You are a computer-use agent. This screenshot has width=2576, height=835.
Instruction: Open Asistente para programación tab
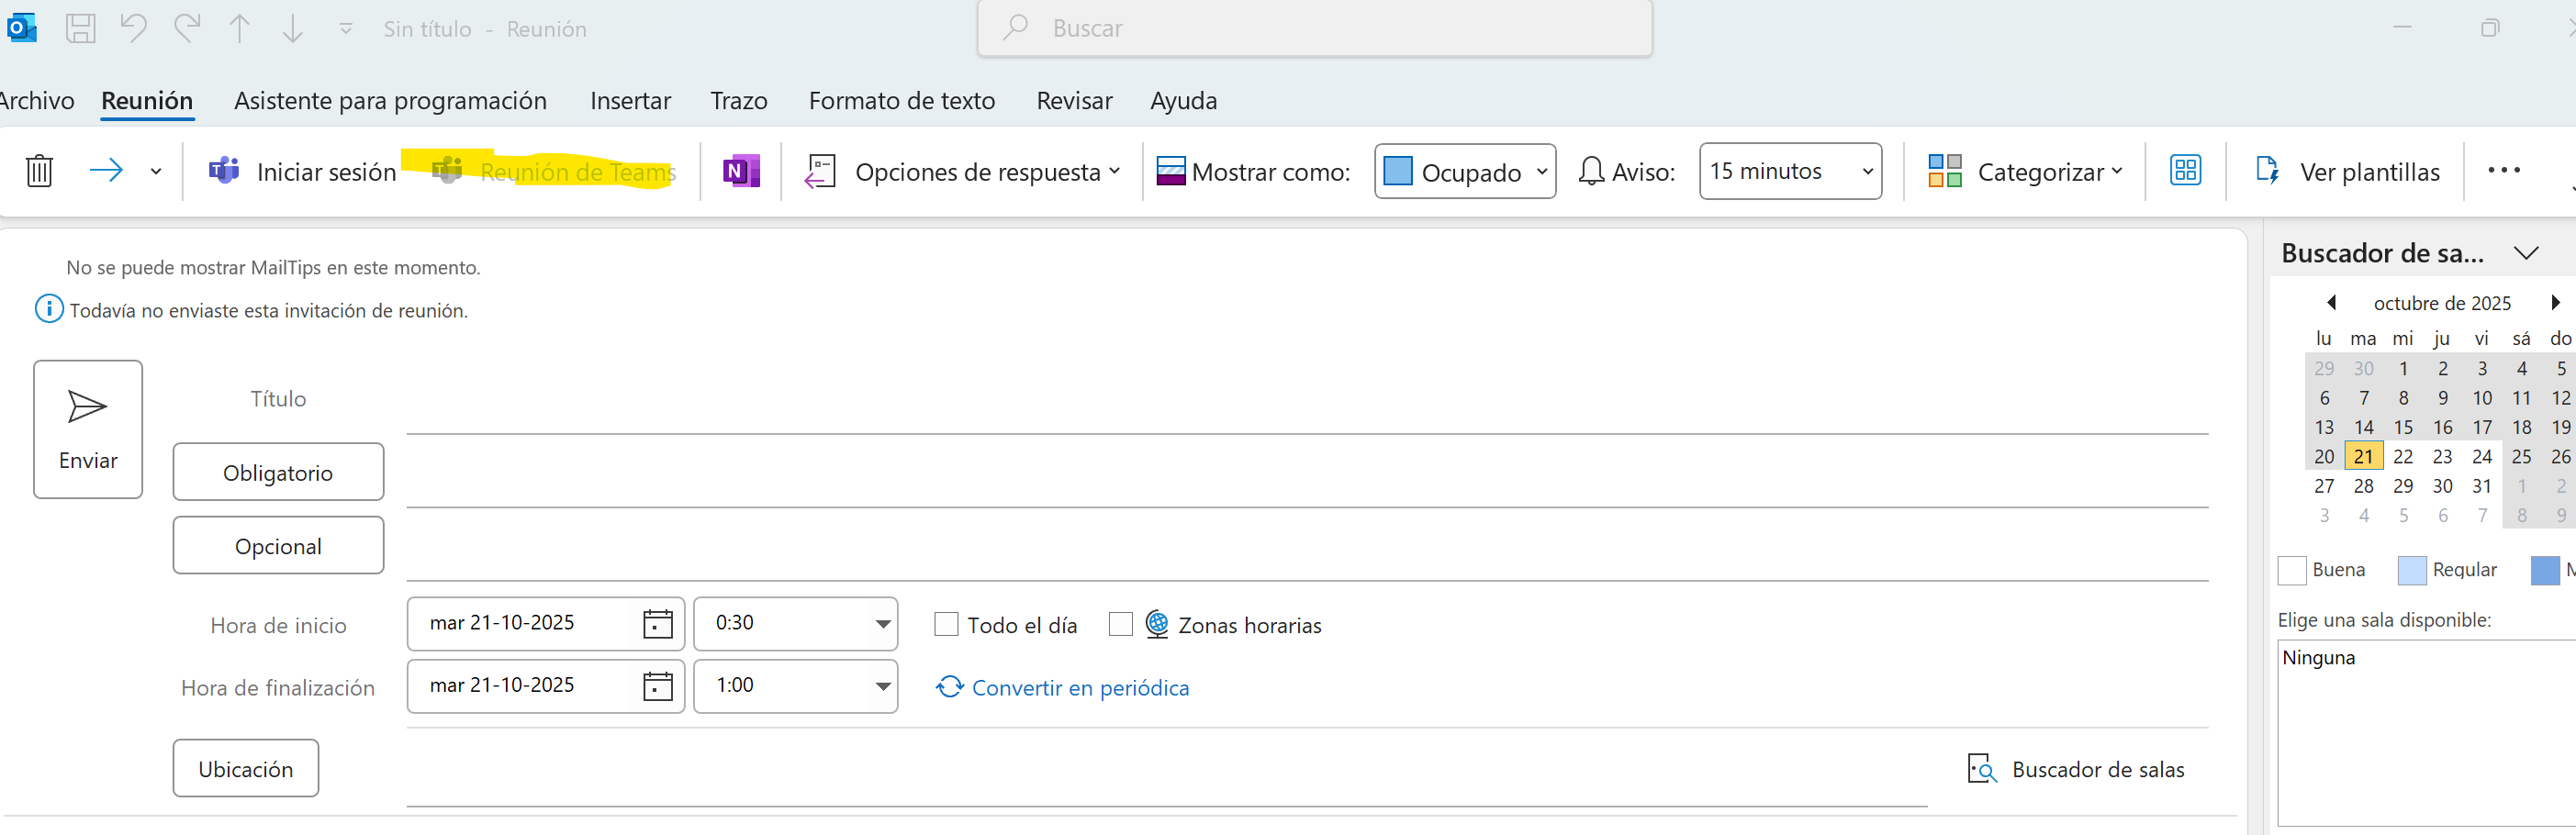390,100
